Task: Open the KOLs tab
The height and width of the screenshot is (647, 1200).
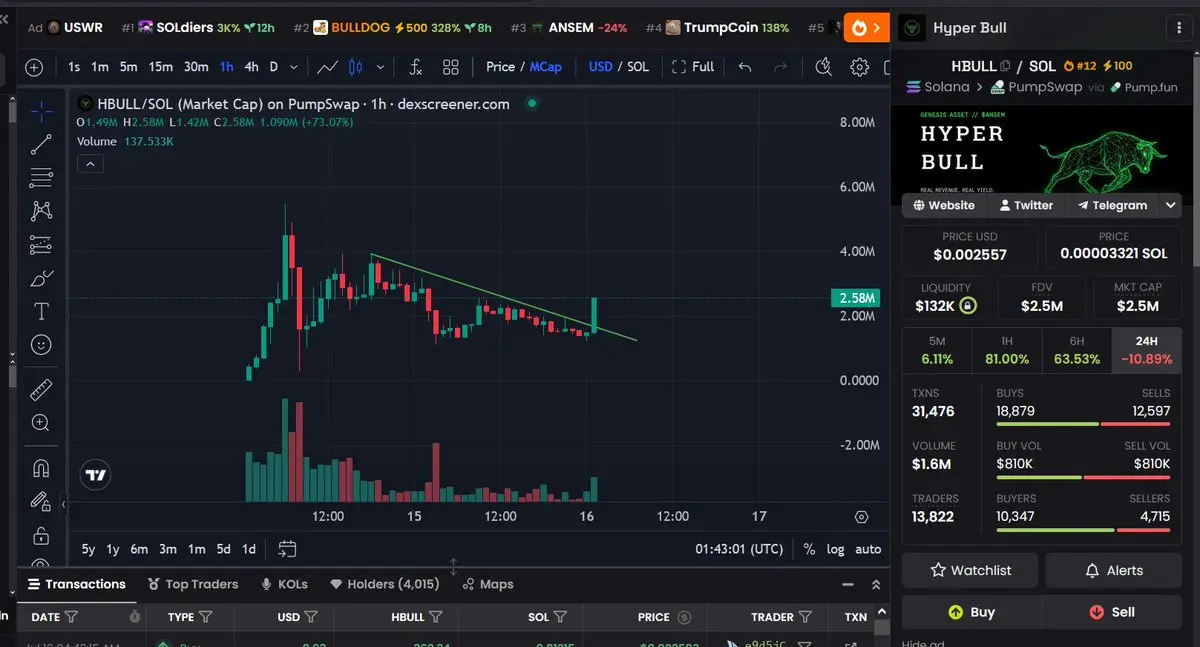Action: [x=284, y=584]
